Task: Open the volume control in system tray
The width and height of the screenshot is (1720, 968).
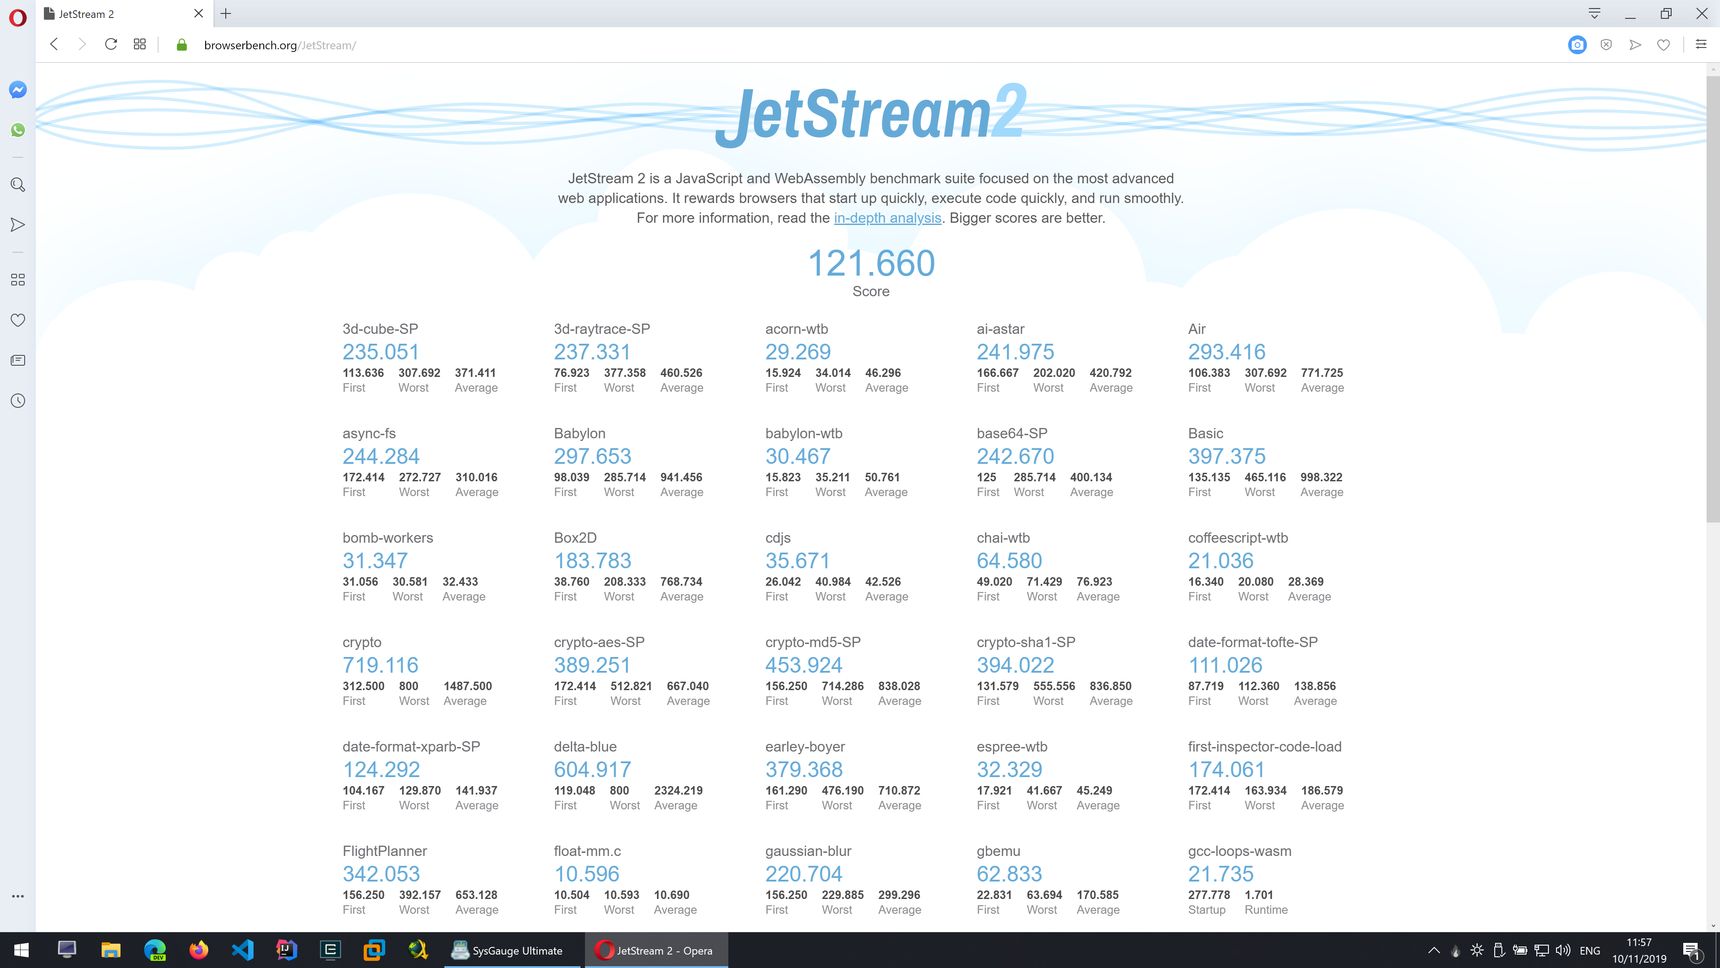Action: (1563, 950)
